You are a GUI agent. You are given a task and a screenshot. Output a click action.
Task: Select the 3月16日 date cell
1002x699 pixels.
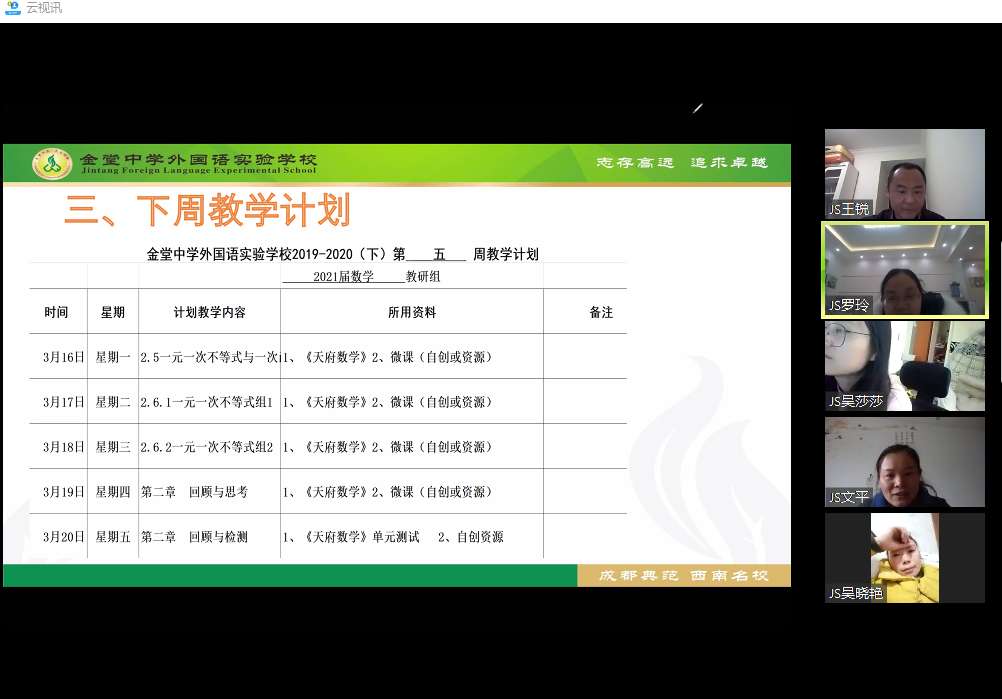click(64, 357)
